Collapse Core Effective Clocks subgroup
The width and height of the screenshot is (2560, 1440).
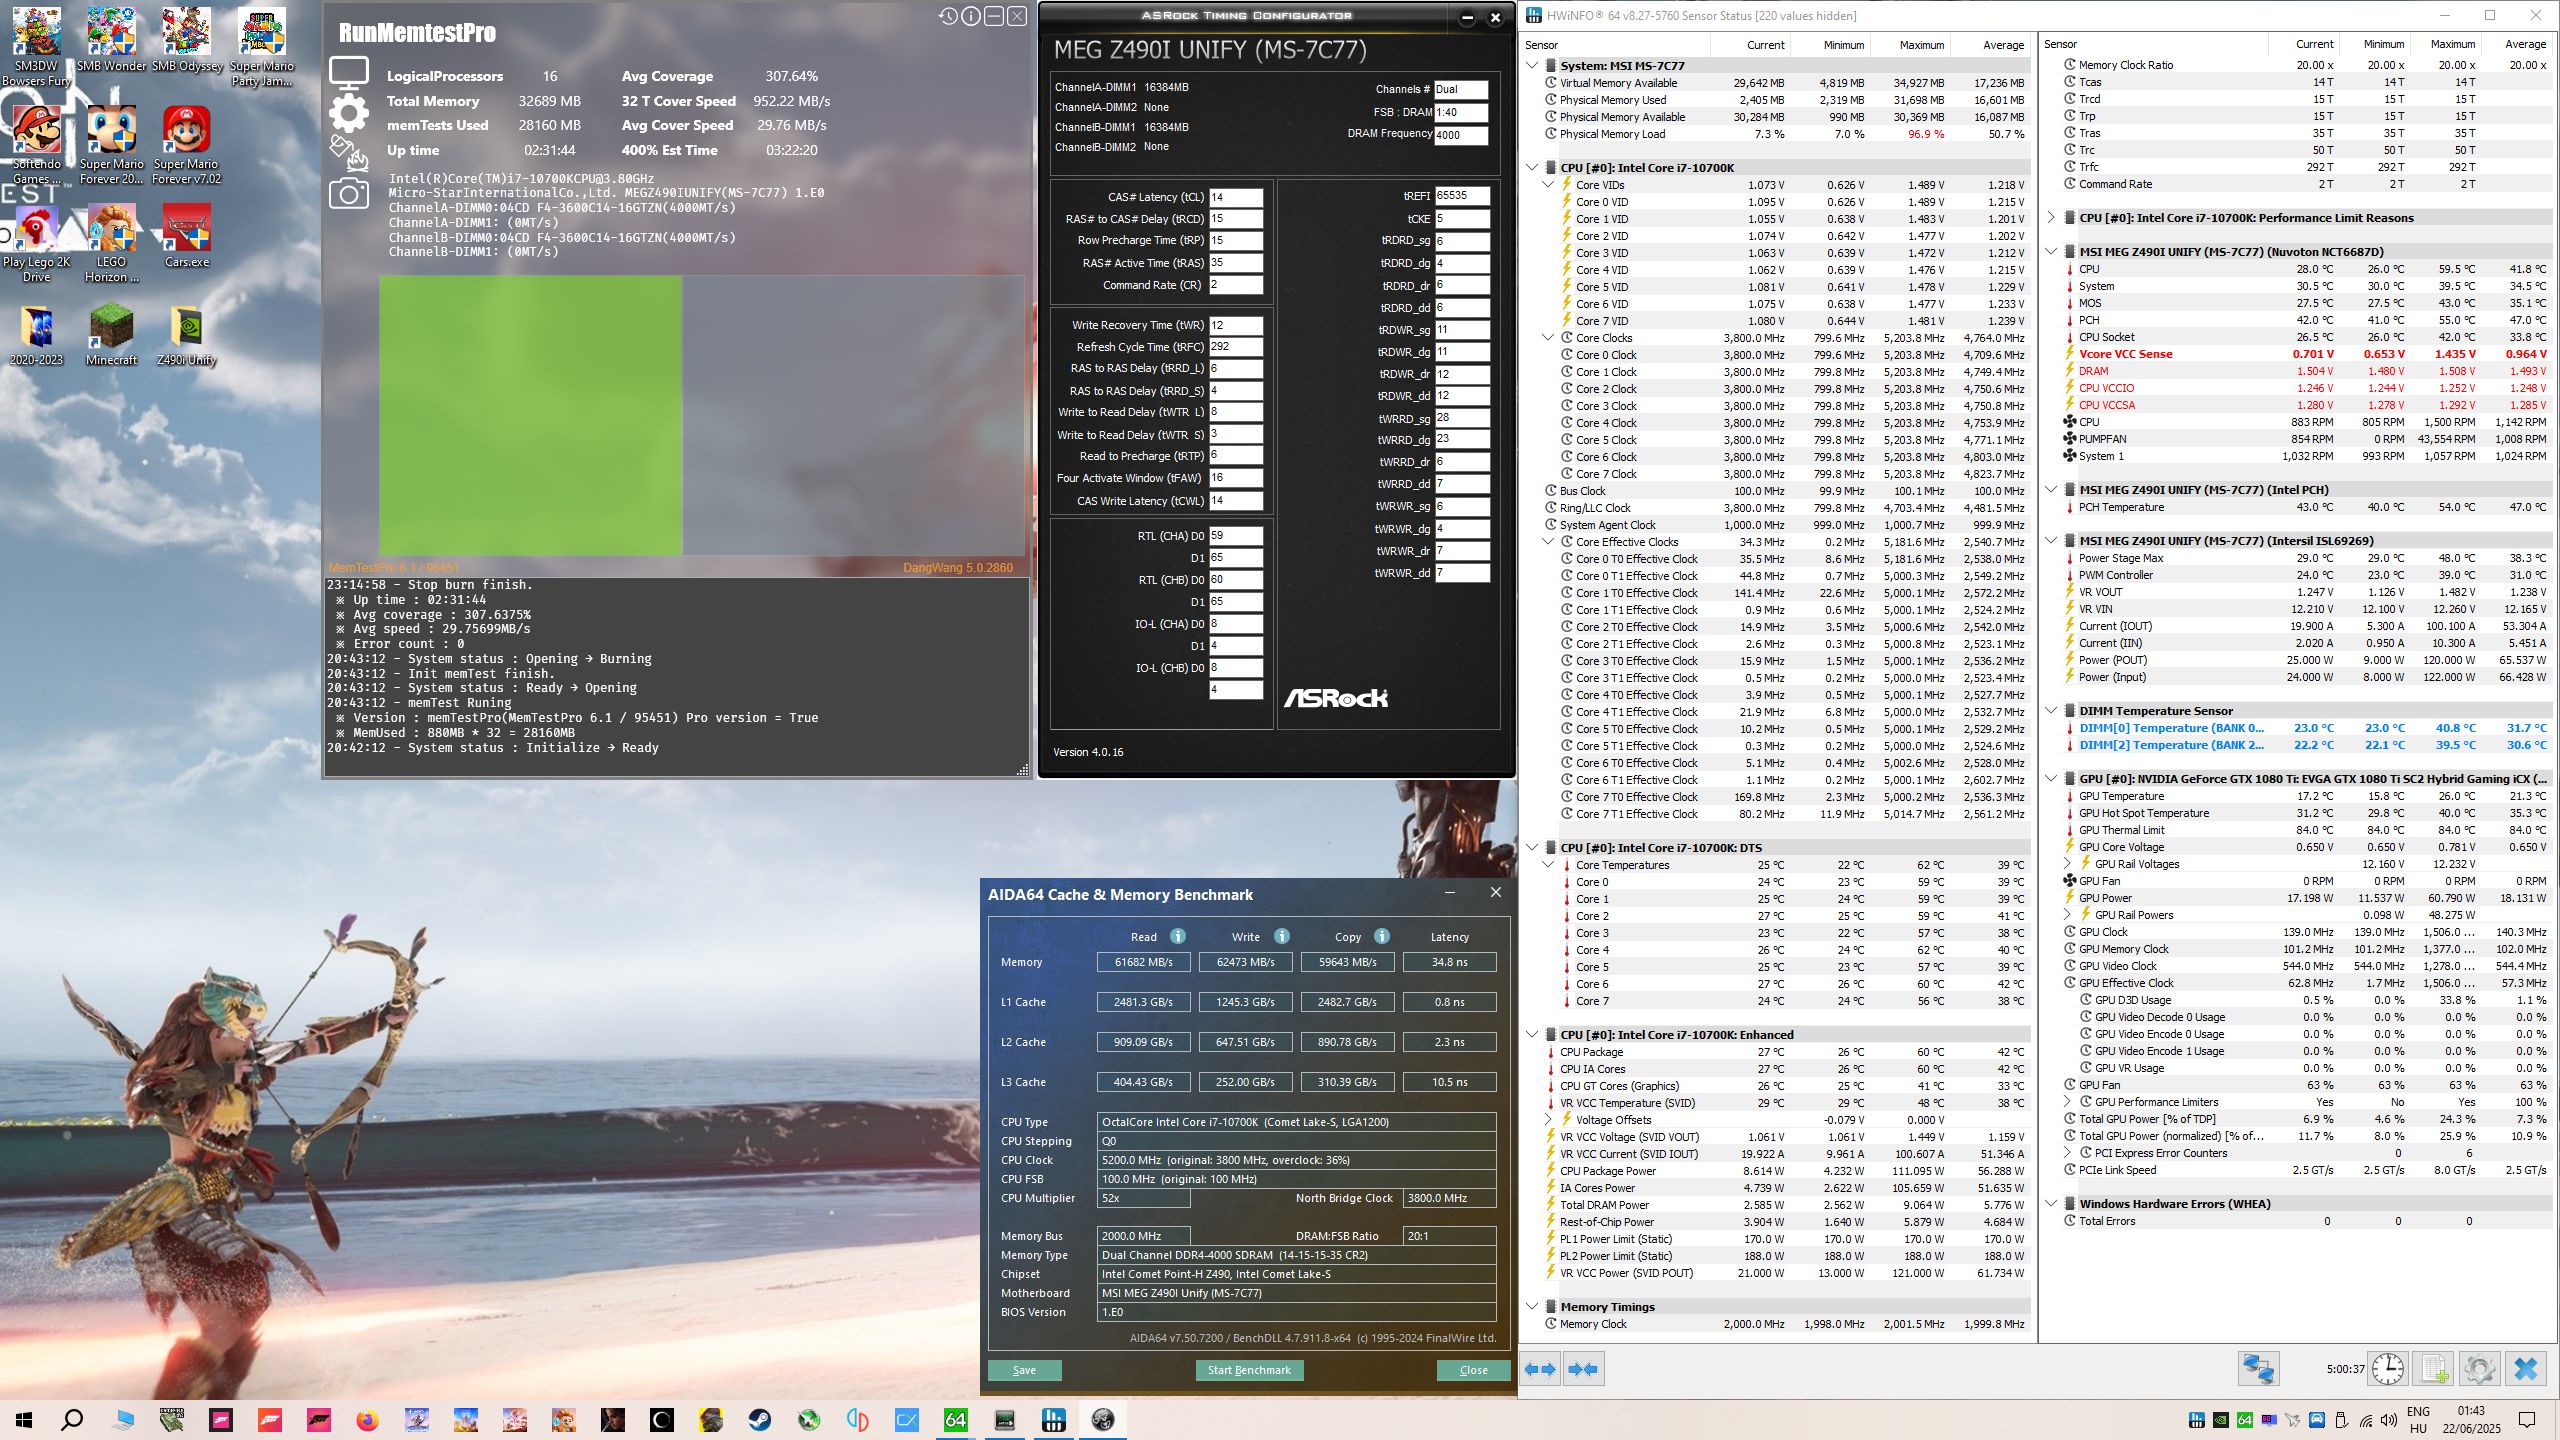point(1549,542)
